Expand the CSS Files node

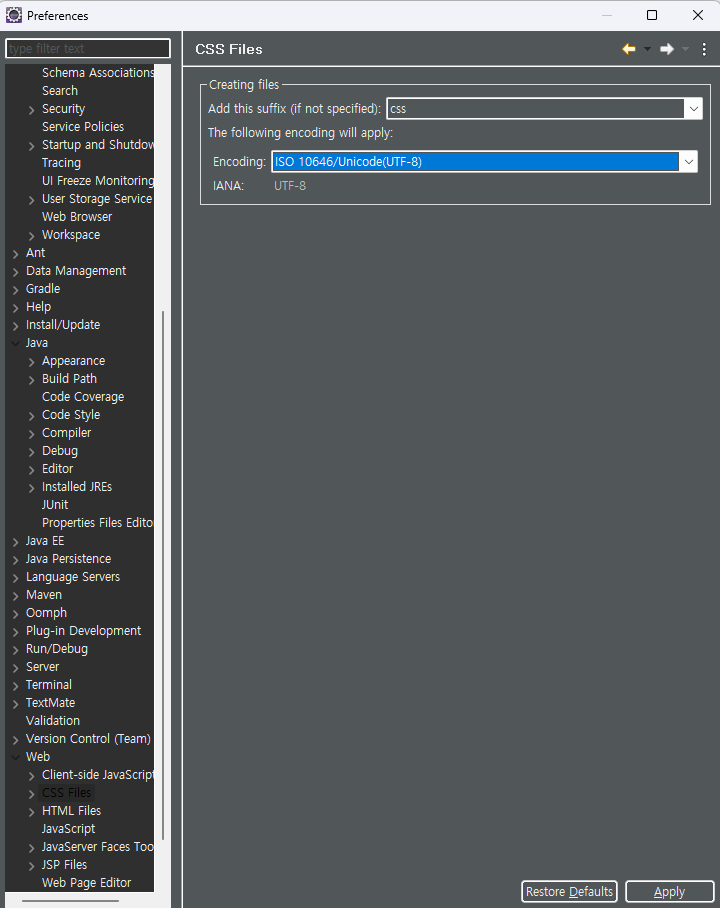click(x=32, y=793)
